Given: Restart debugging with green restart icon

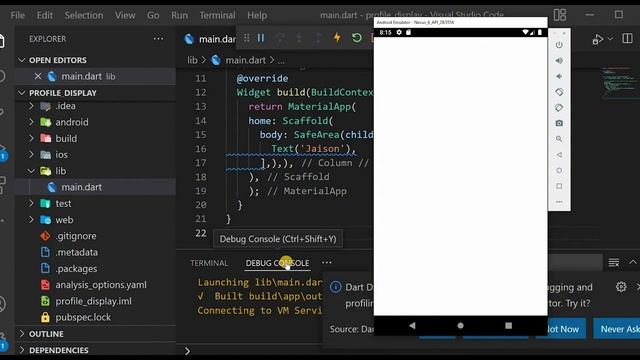Looking at the screenshot, I should [x=357, y=38].
